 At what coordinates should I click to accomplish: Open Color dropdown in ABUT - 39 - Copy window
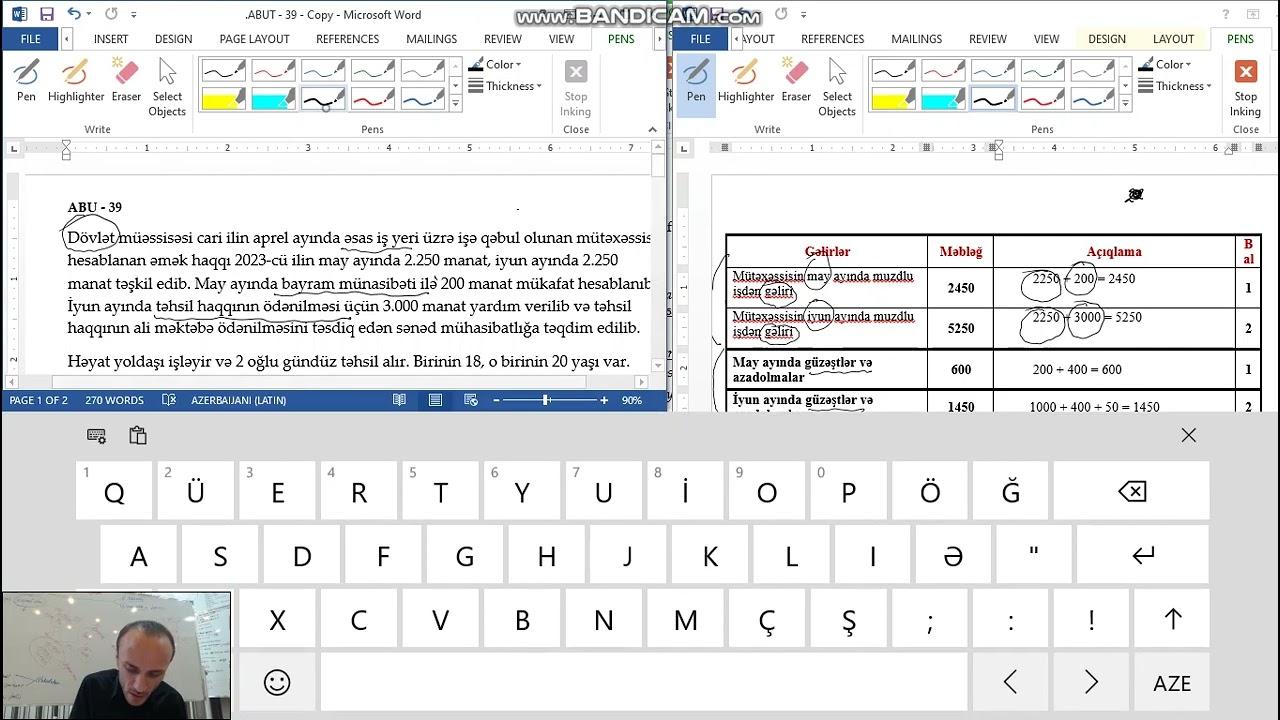pos(496,65)
